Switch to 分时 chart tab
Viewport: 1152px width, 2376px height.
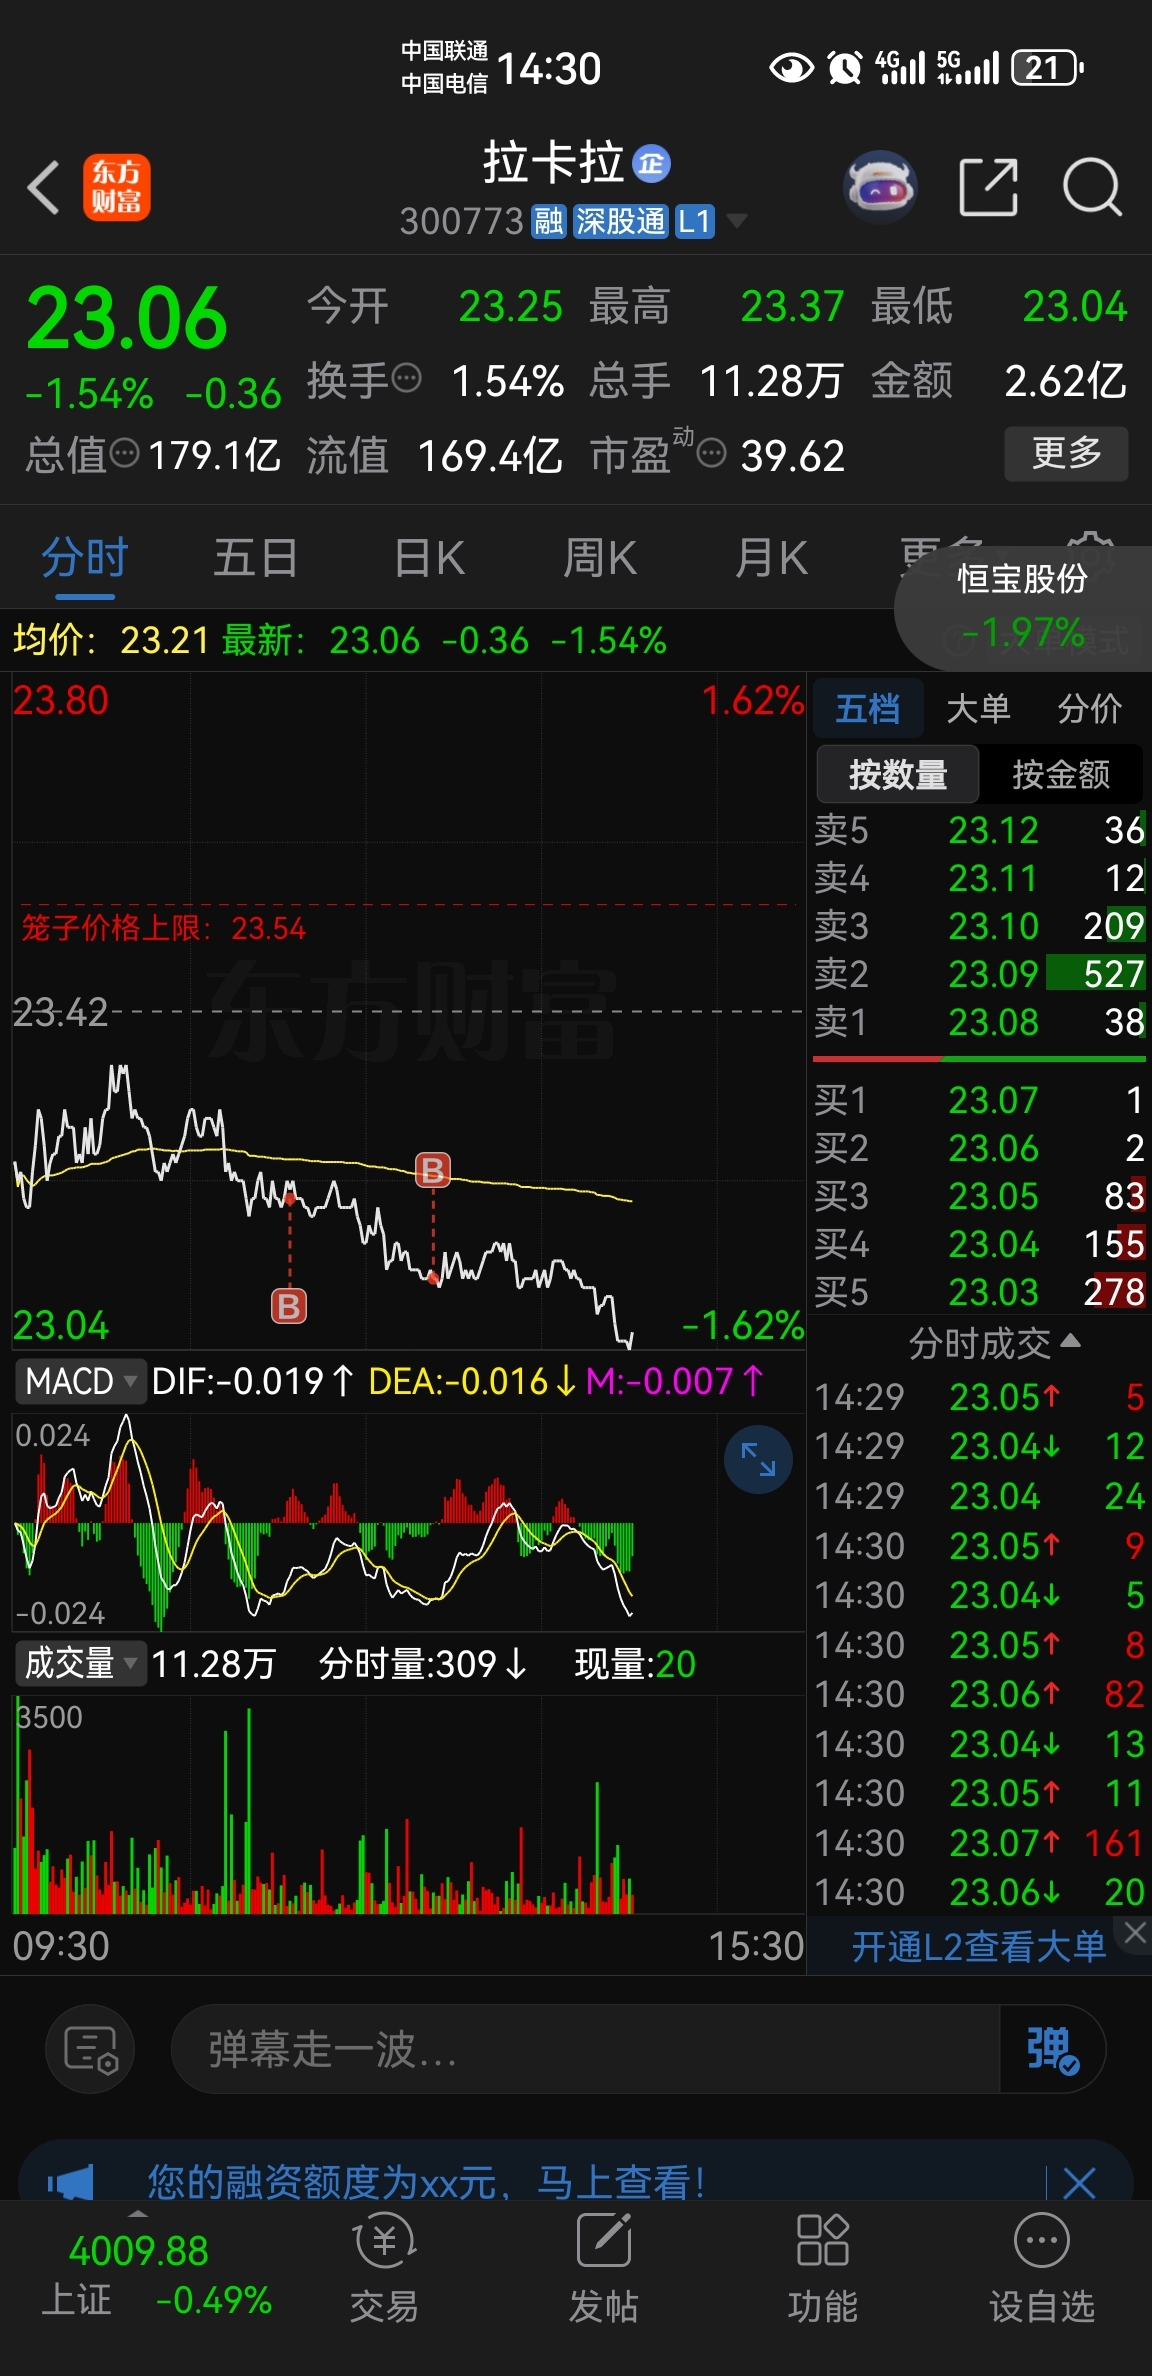pyautogui.click(x=85, y=558)
